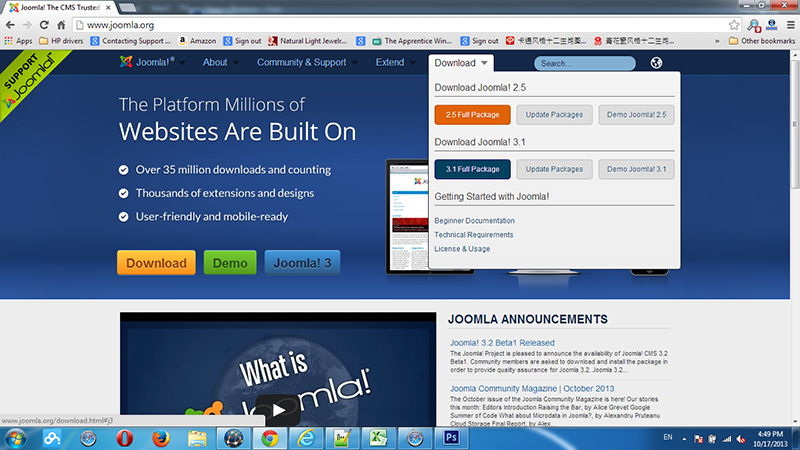Click the green Demo hero button
Viewport: 800px width, 450px height.
(230, 263)
